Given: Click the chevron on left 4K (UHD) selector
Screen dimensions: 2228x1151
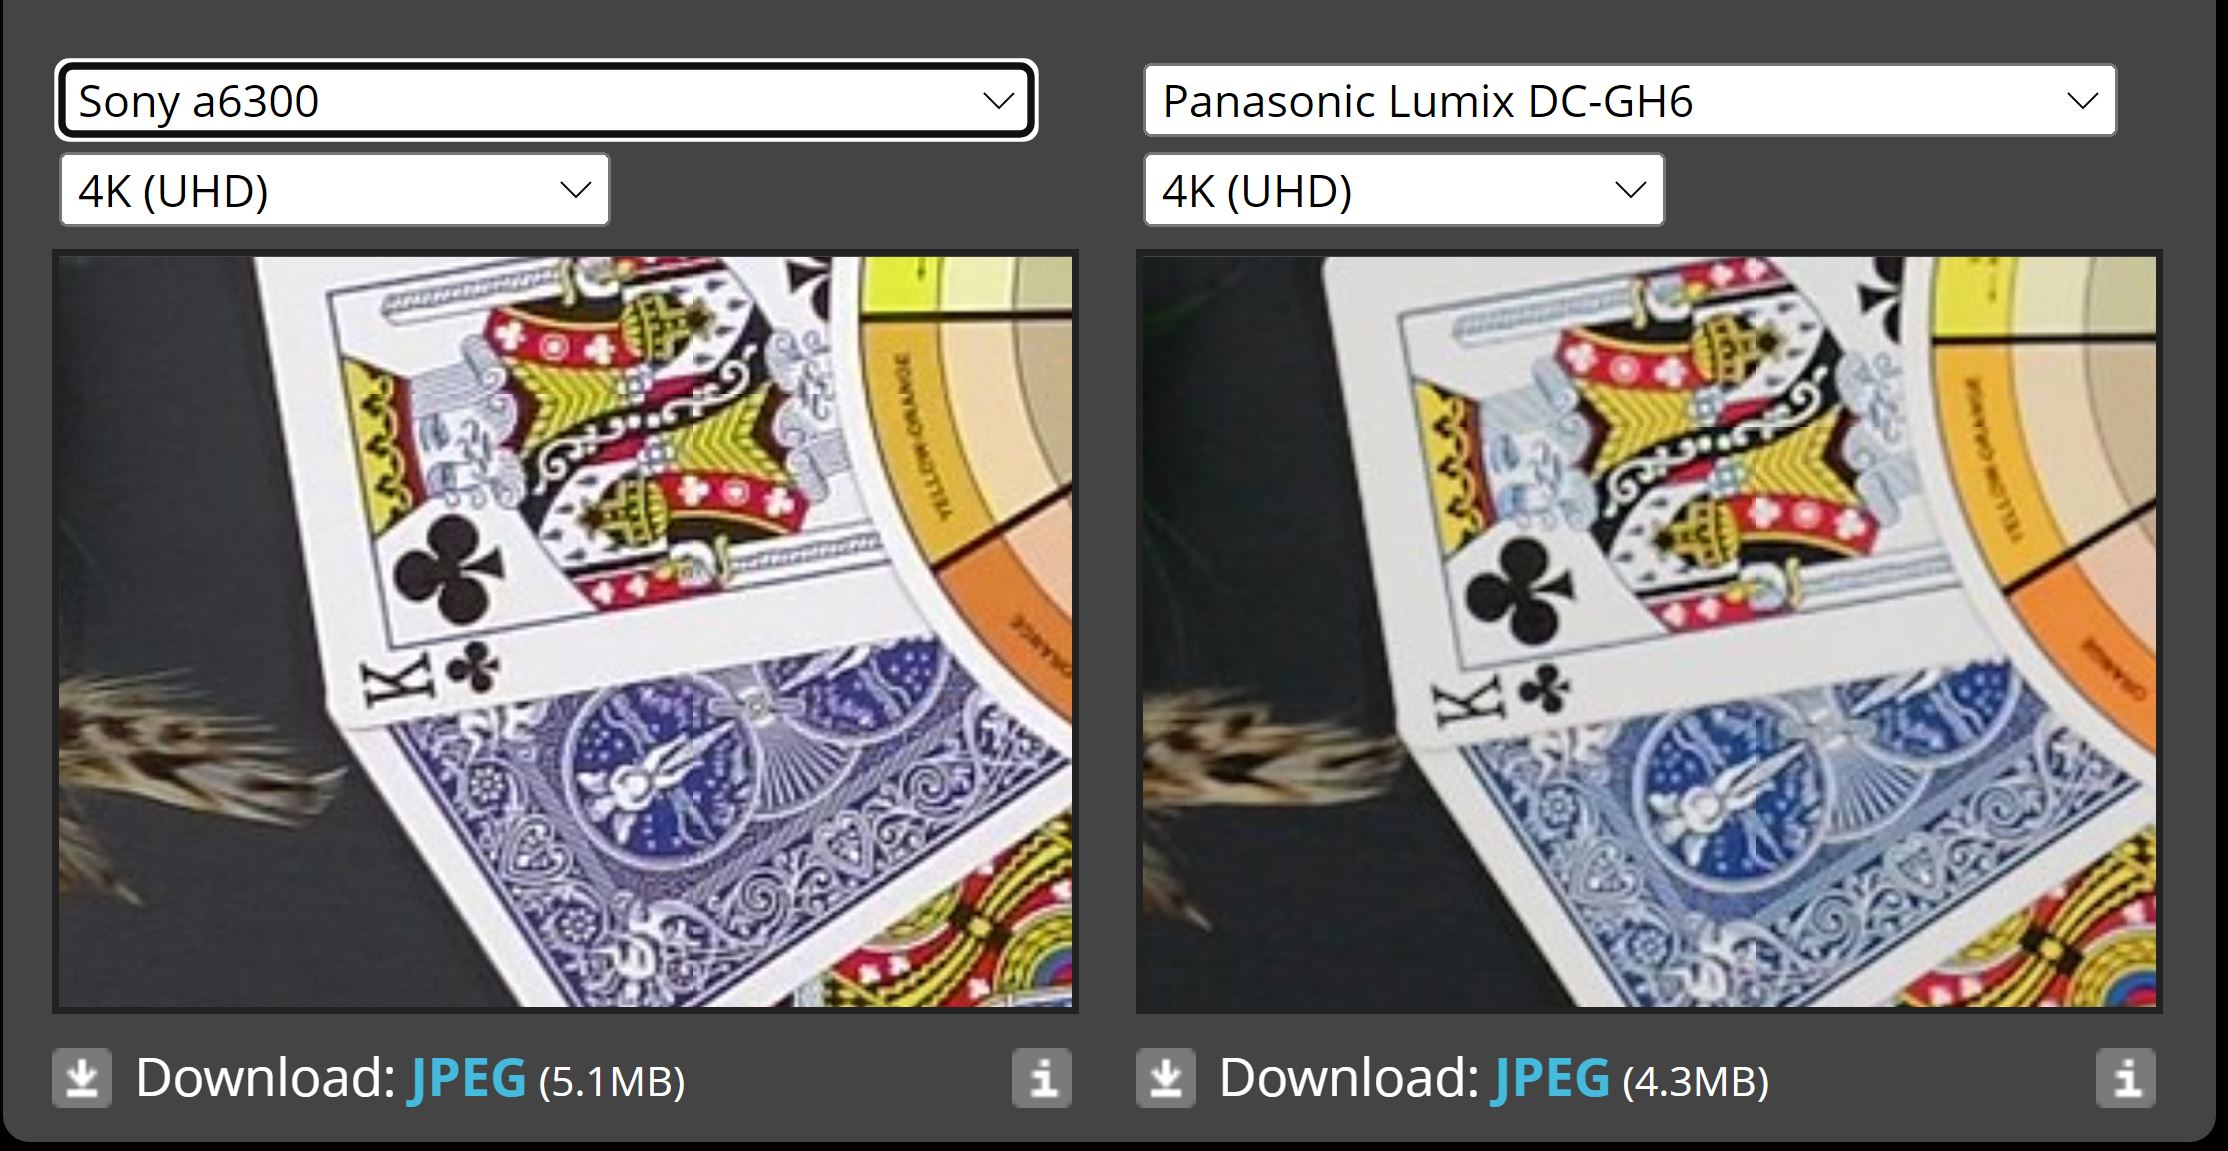Looking at the screenshot, I should 575,190.
